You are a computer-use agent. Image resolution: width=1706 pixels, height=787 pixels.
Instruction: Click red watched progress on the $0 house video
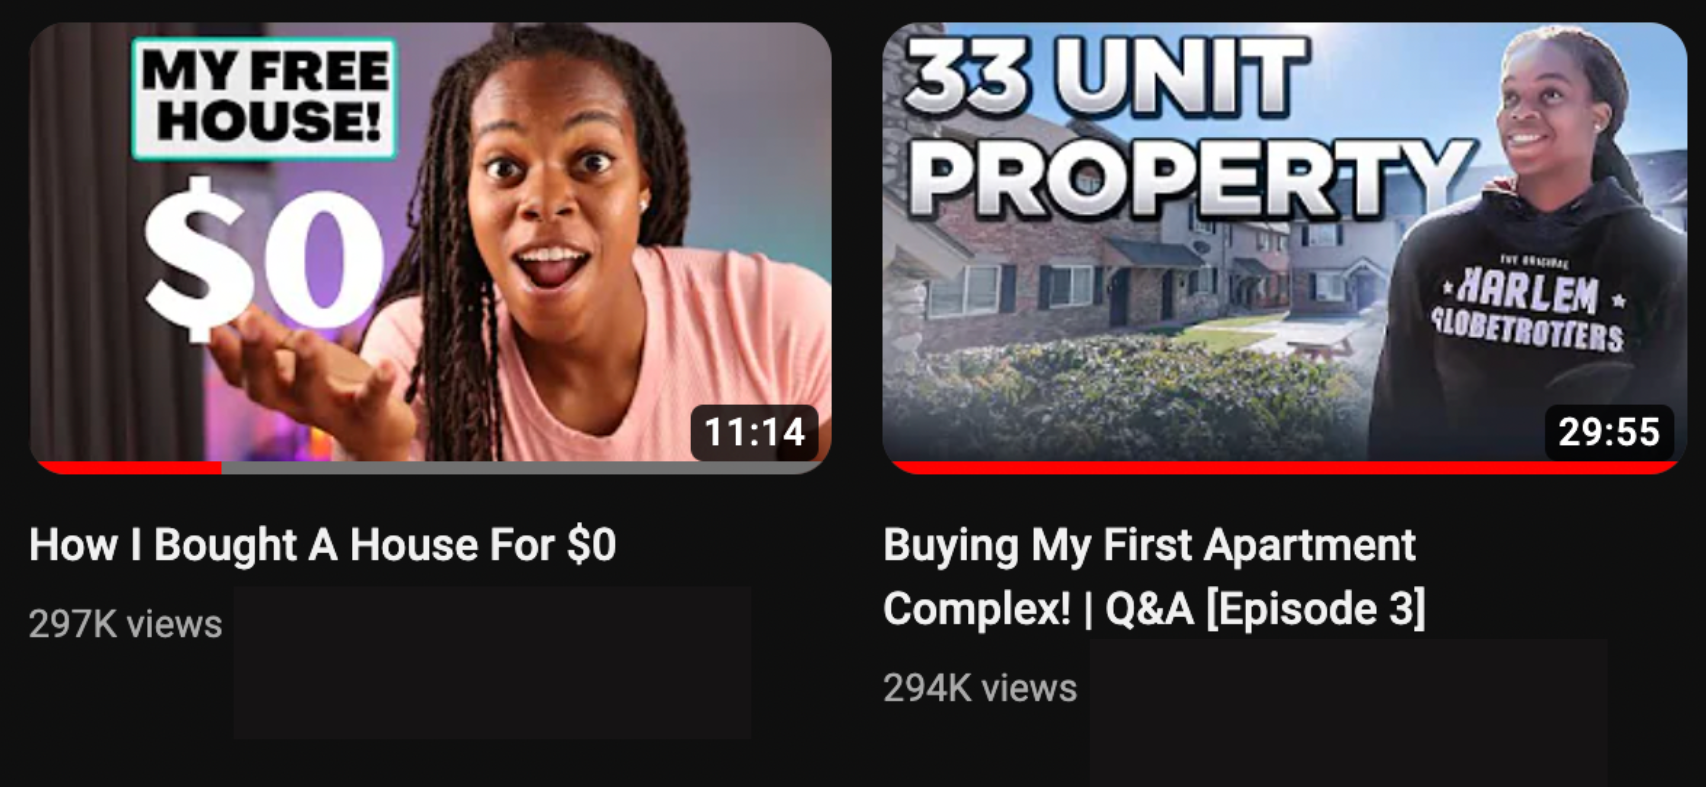[x=127, y=468]
